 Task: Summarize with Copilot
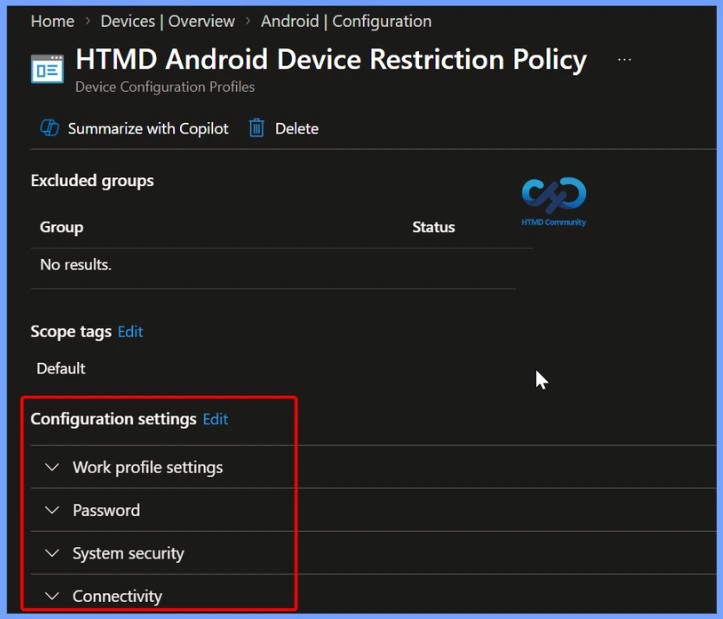pos(148,129)
